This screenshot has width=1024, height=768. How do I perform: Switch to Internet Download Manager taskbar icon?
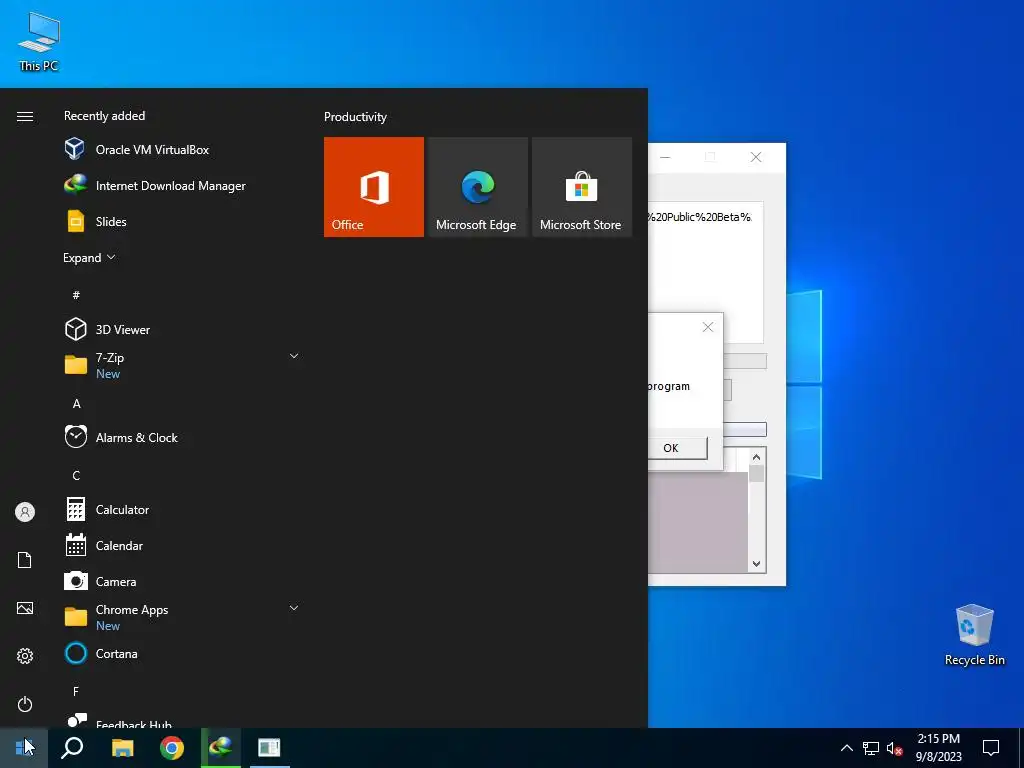[221, 748]
